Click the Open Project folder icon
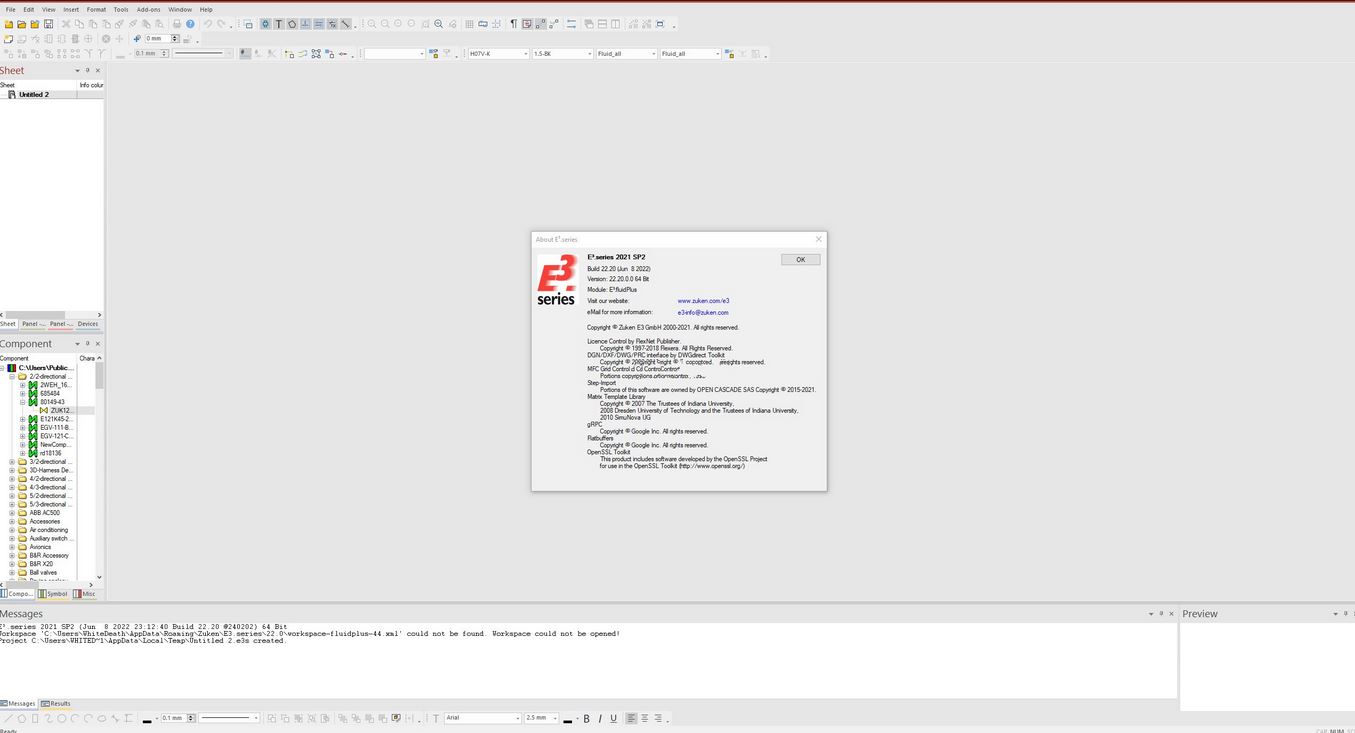This screenshot has width=1355, height=733. click(x=21, y=24)
